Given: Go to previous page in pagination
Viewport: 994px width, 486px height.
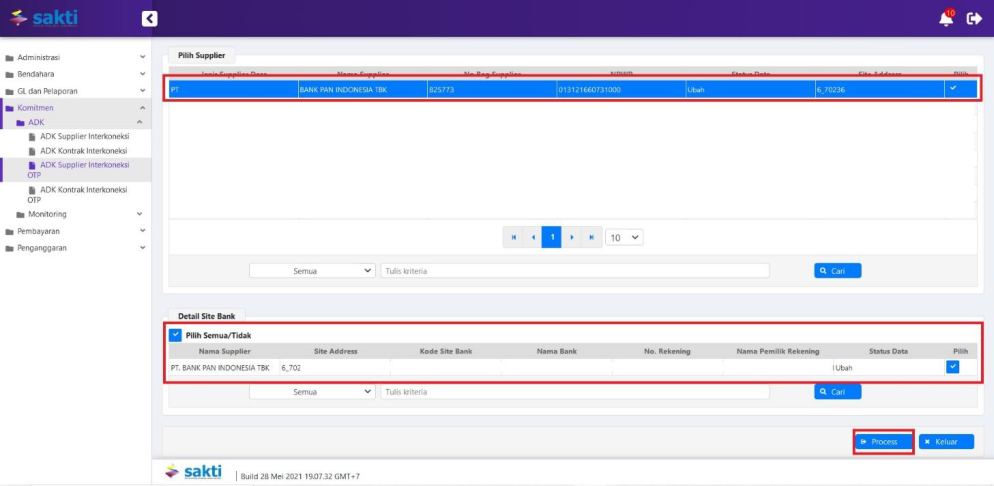Looking at the screenshot, I should (533, 237).
